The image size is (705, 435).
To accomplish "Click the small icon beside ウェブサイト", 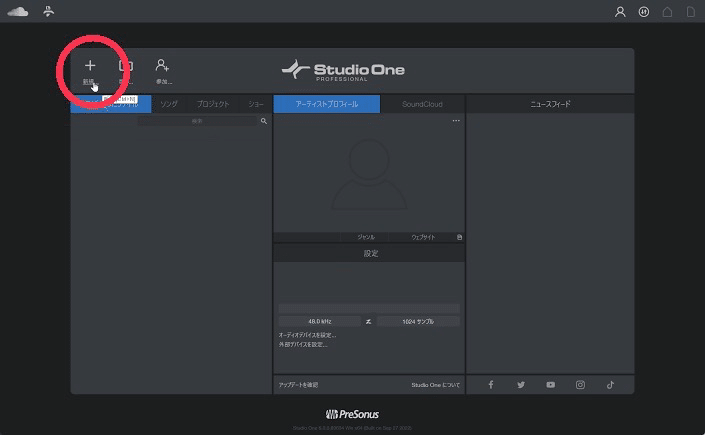I will pos(459,237).
